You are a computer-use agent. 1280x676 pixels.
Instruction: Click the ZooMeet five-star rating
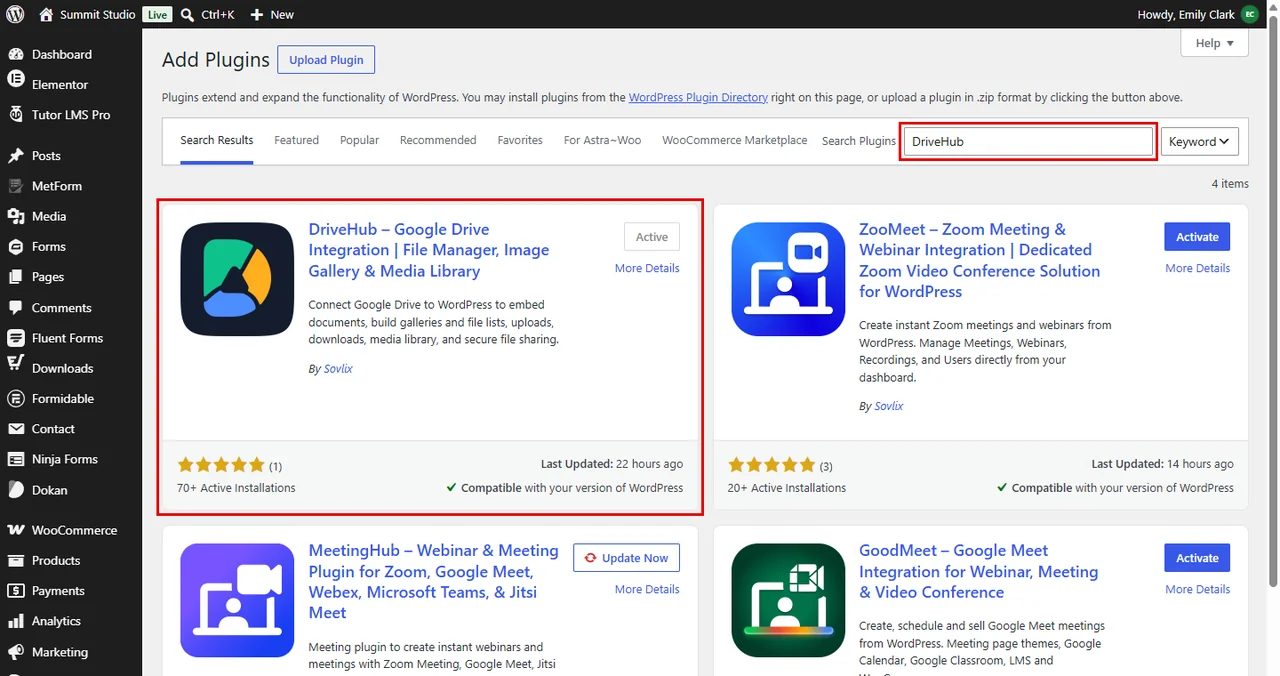point(771,465)
